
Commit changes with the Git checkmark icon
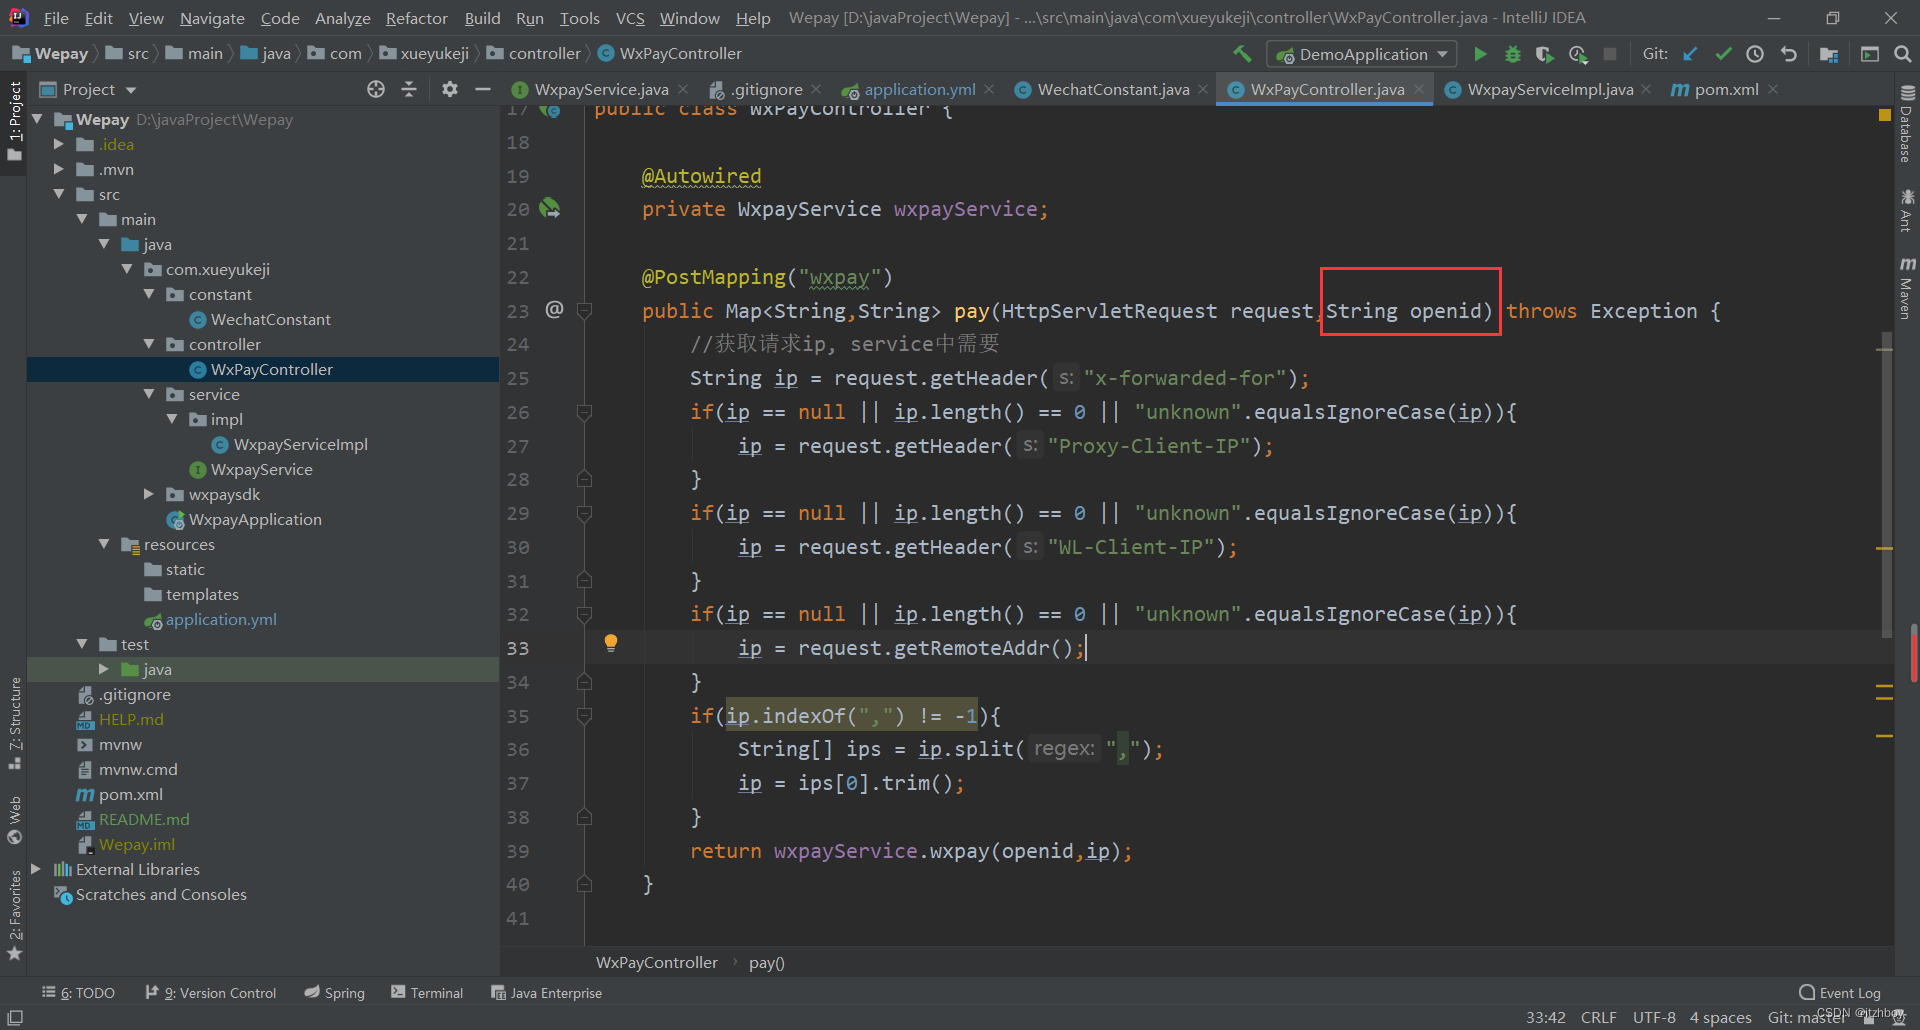pos(1723,54)
